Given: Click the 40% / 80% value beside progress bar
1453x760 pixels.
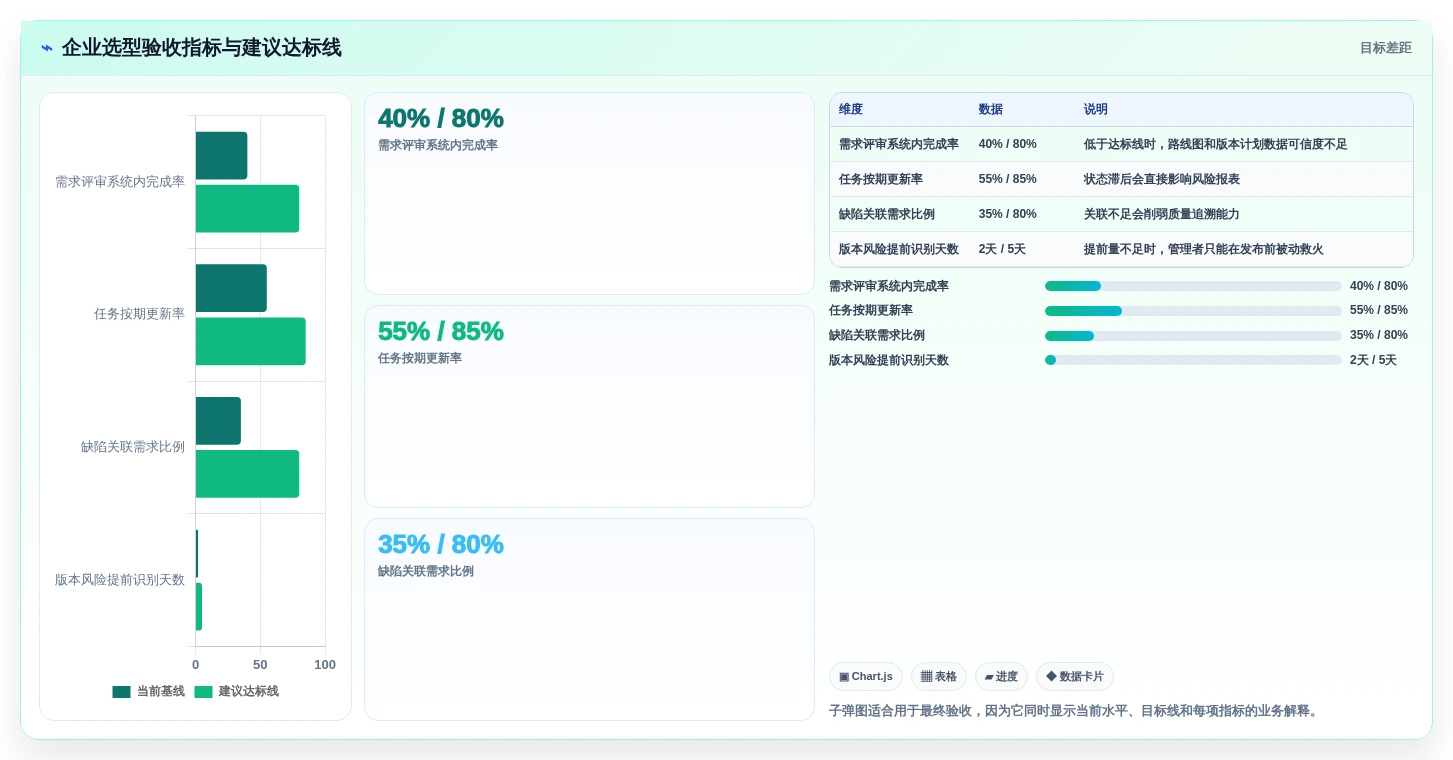Looking at the screenshot, I should 1378,286.
